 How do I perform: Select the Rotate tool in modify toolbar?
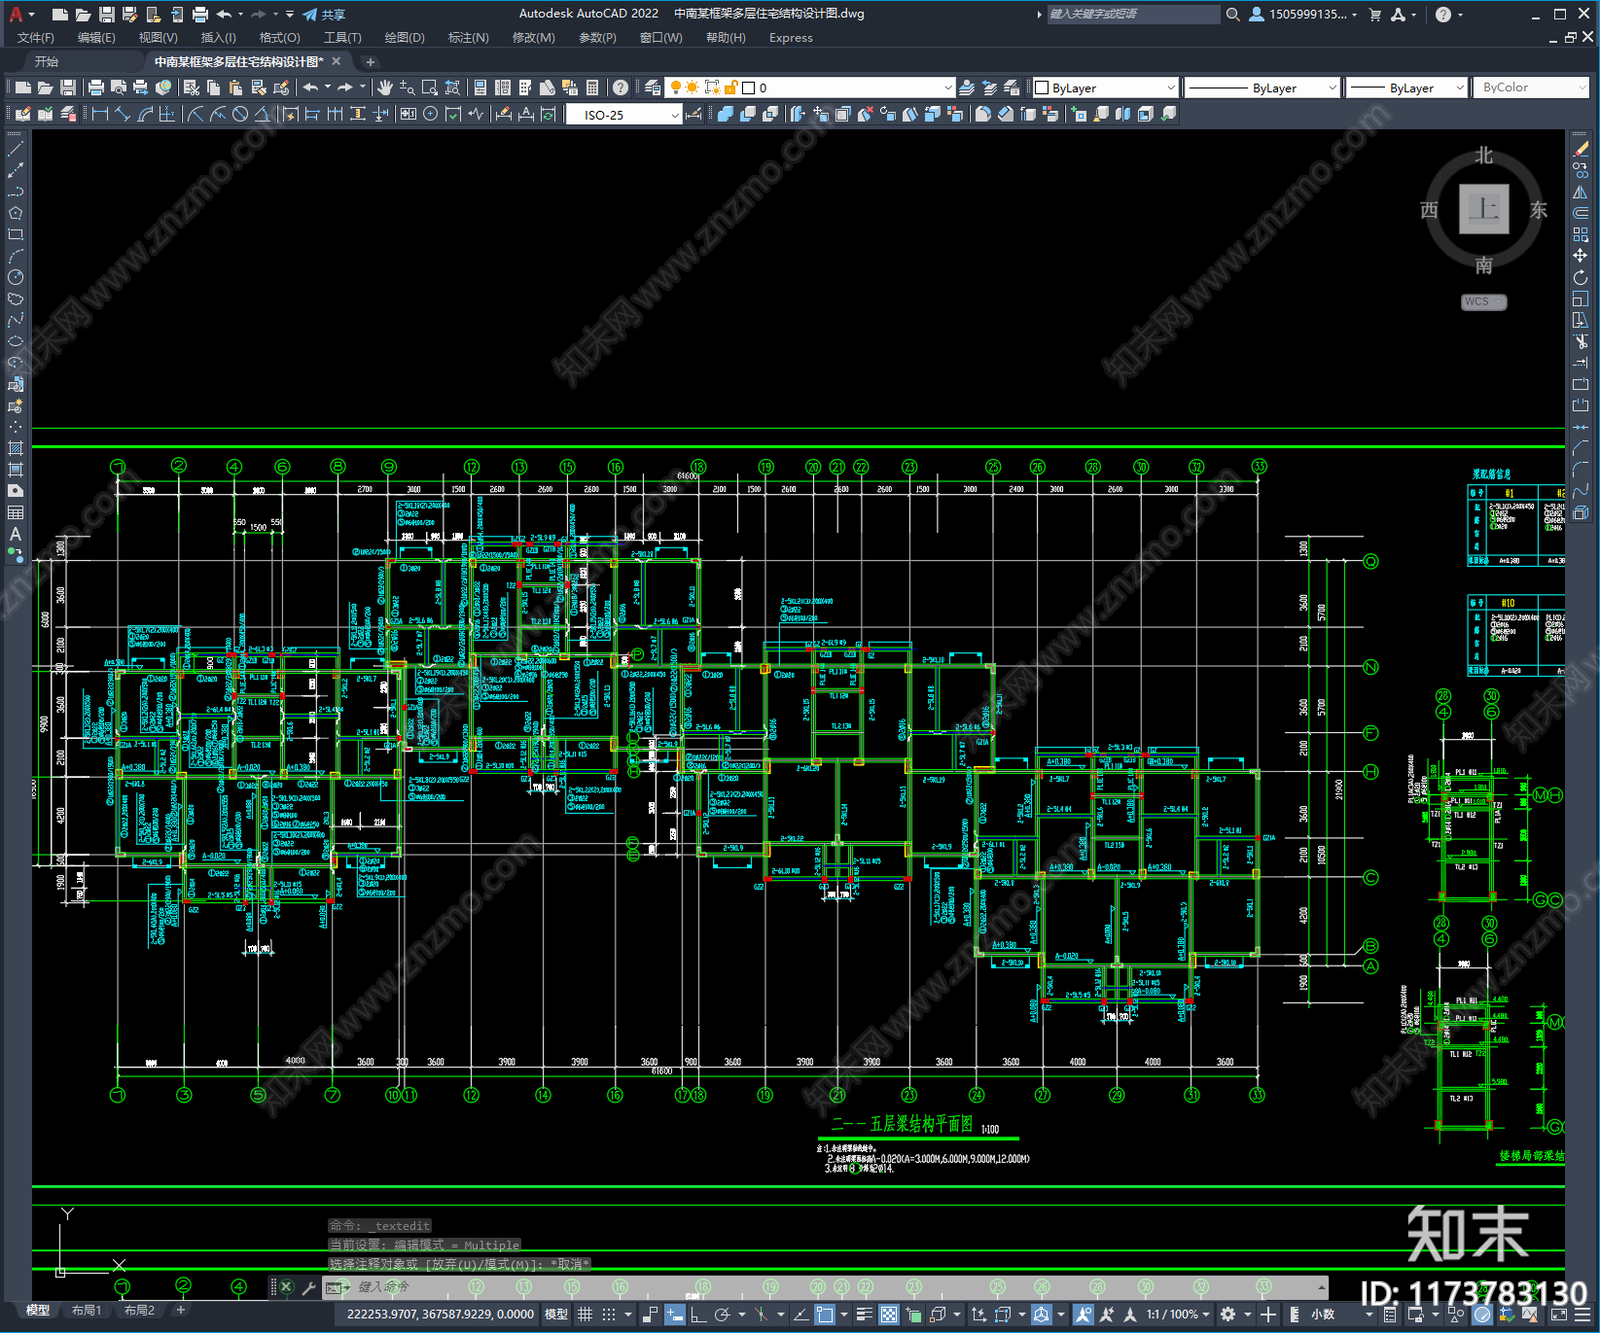coord(1580,277)
